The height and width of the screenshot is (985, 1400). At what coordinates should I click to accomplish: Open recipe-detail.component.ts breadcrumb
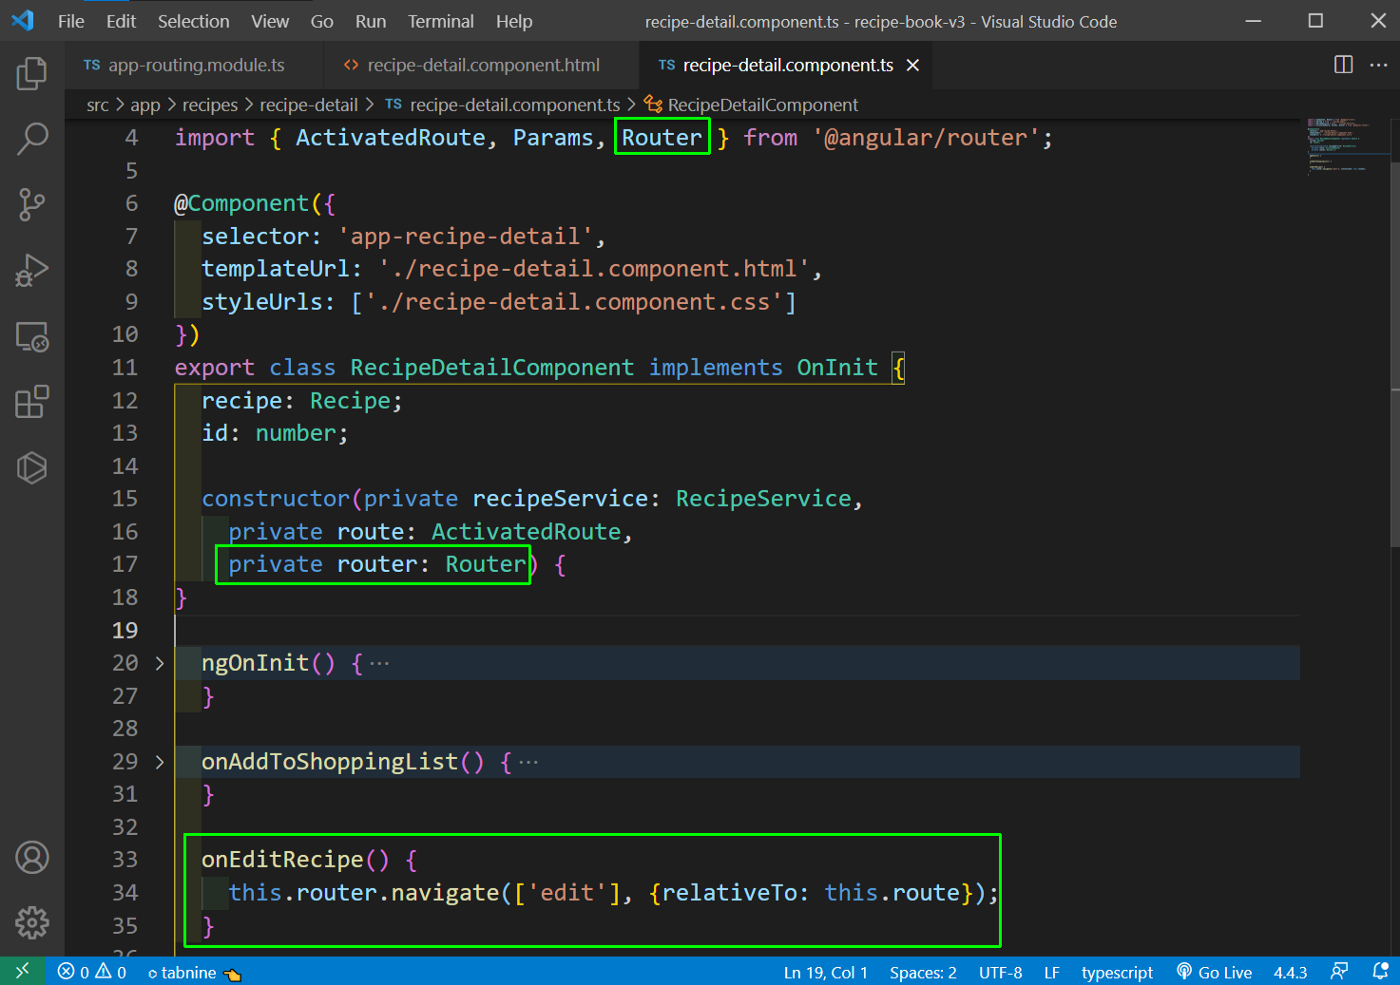point(503,105)
